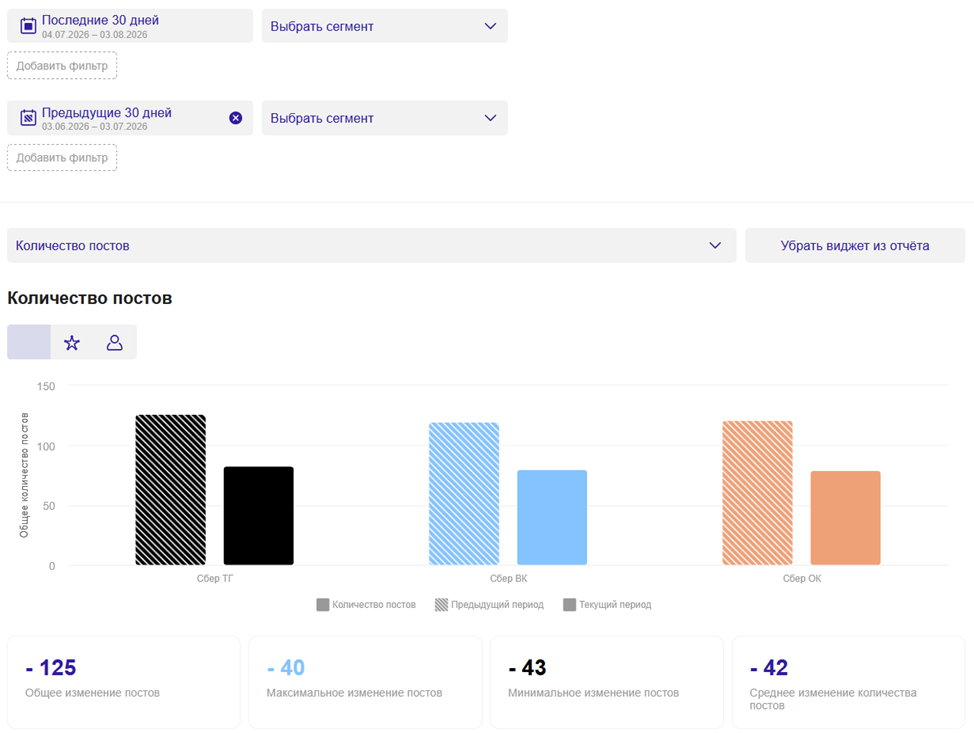
Task: Click the '- 125' total change card
Action: click(x=124, y=682)
